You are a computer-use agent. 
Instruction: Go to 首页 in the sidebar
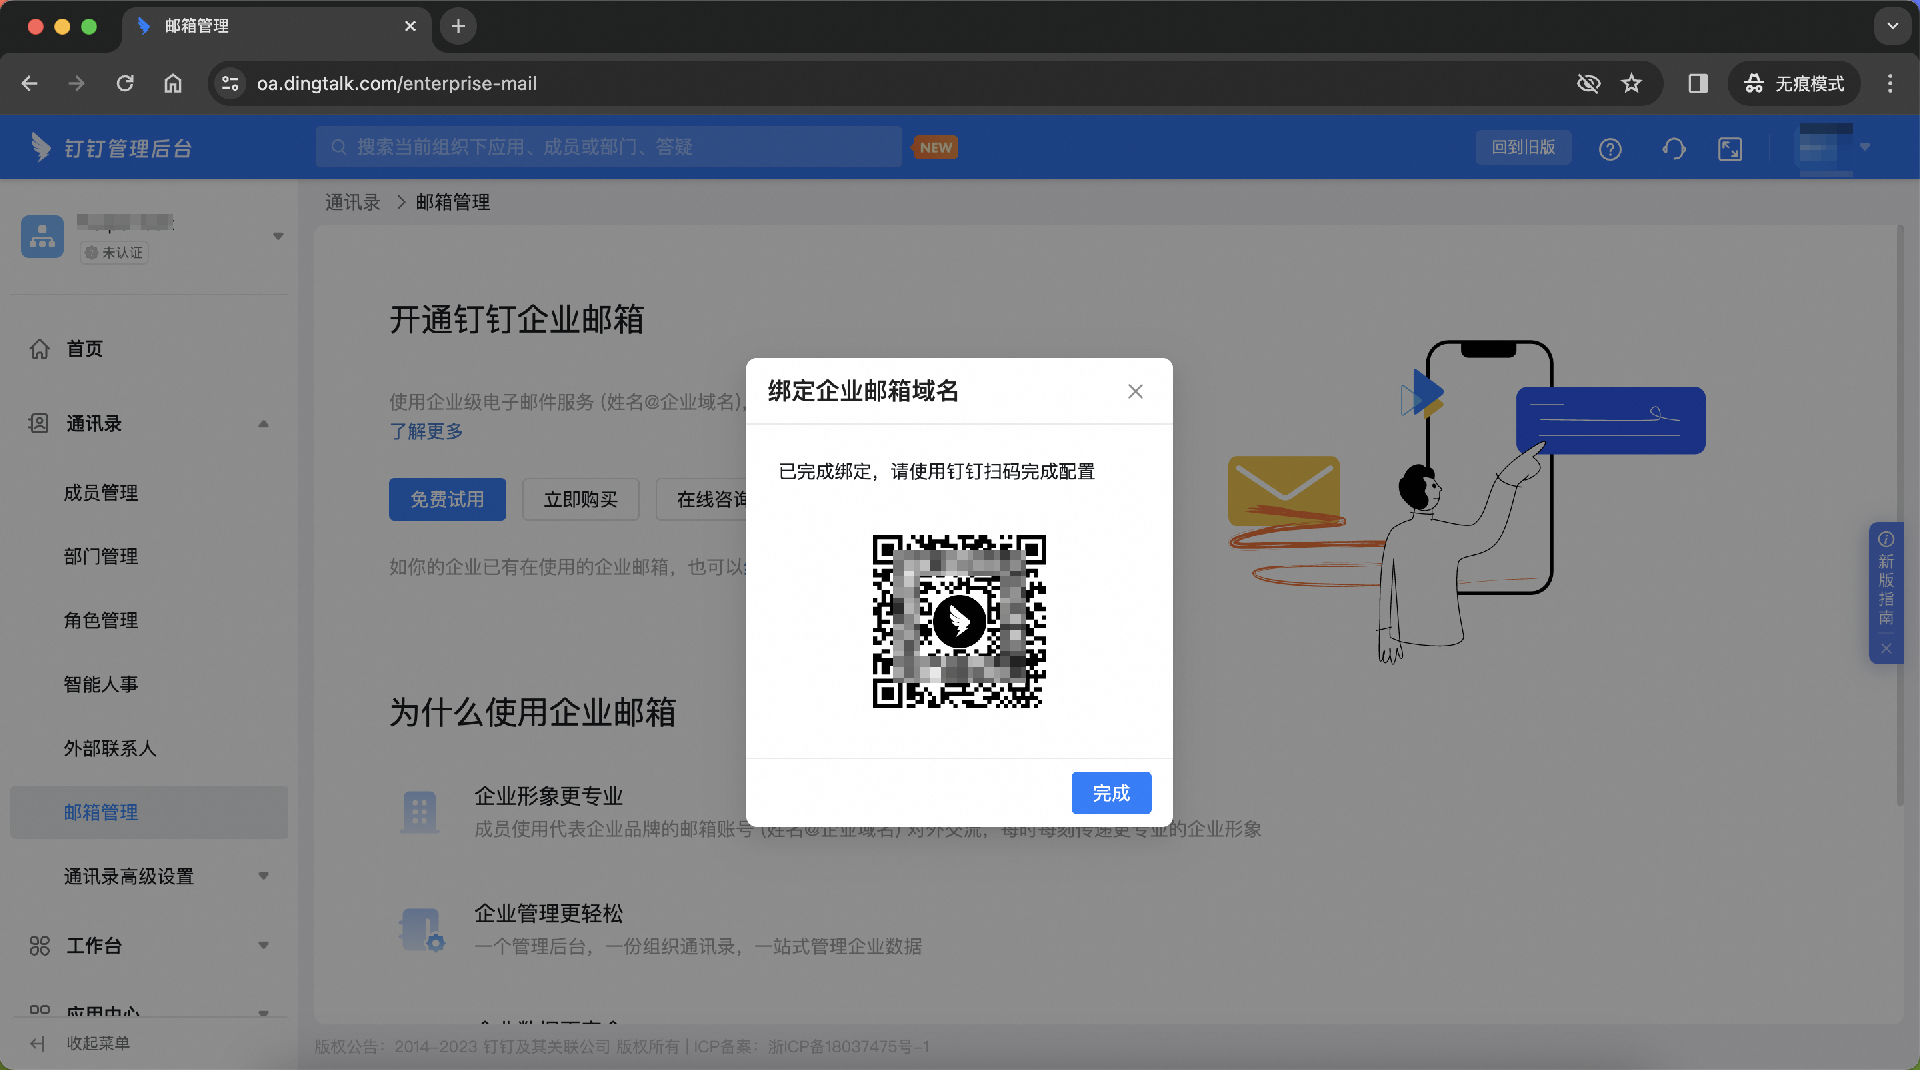pos(84,349)
